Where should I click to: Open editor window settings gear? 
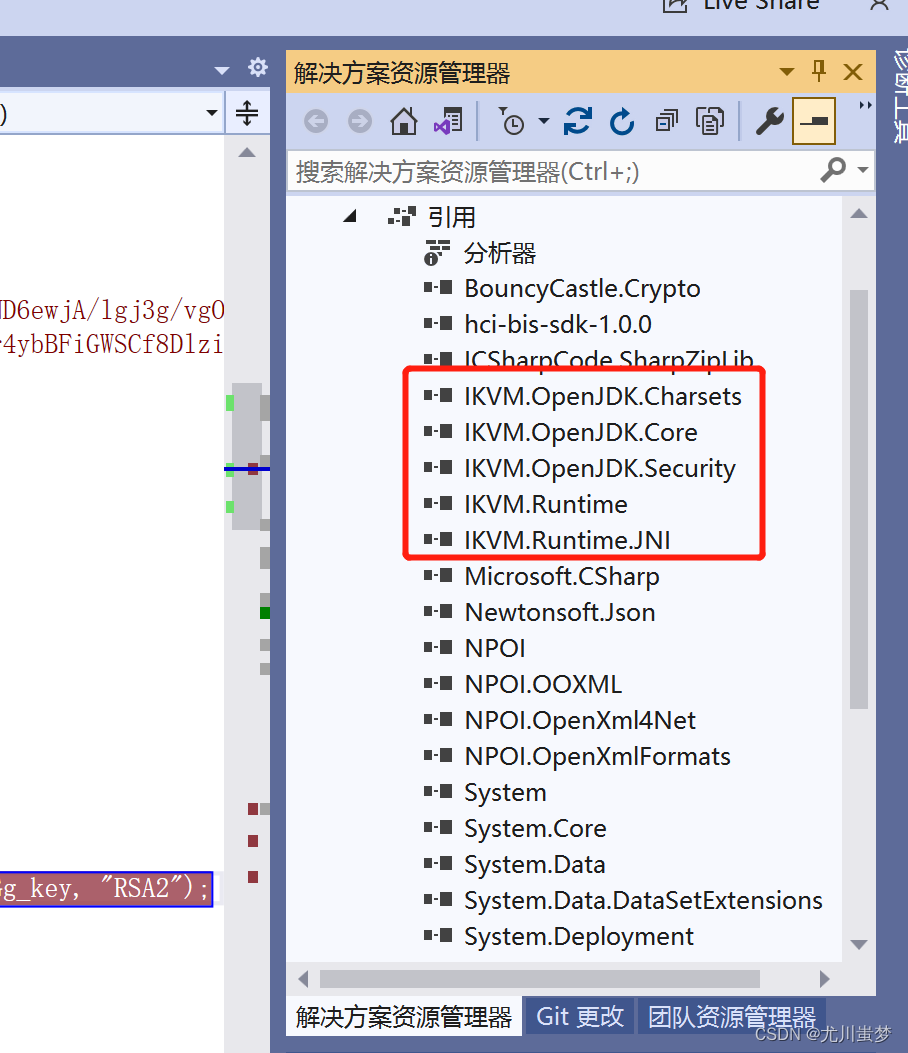(x=257, y=67)
